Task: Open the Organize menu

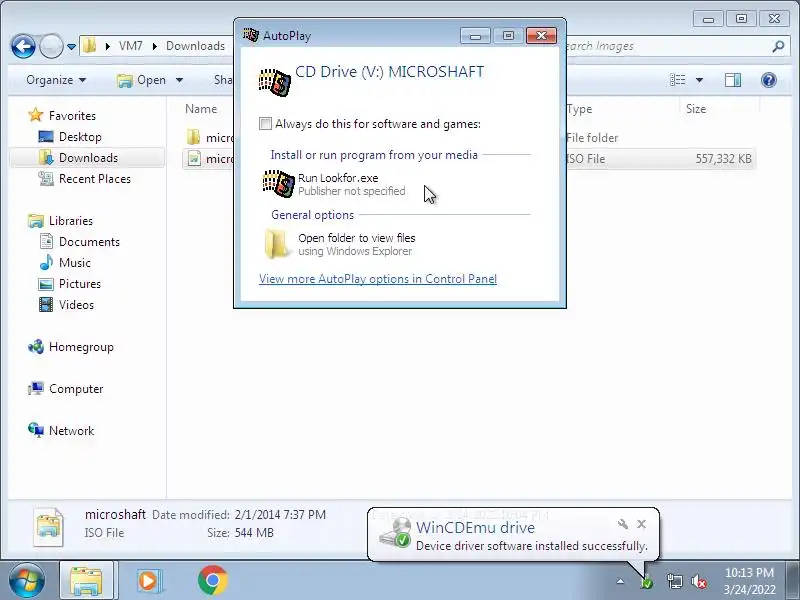Action: pos(56,80)
